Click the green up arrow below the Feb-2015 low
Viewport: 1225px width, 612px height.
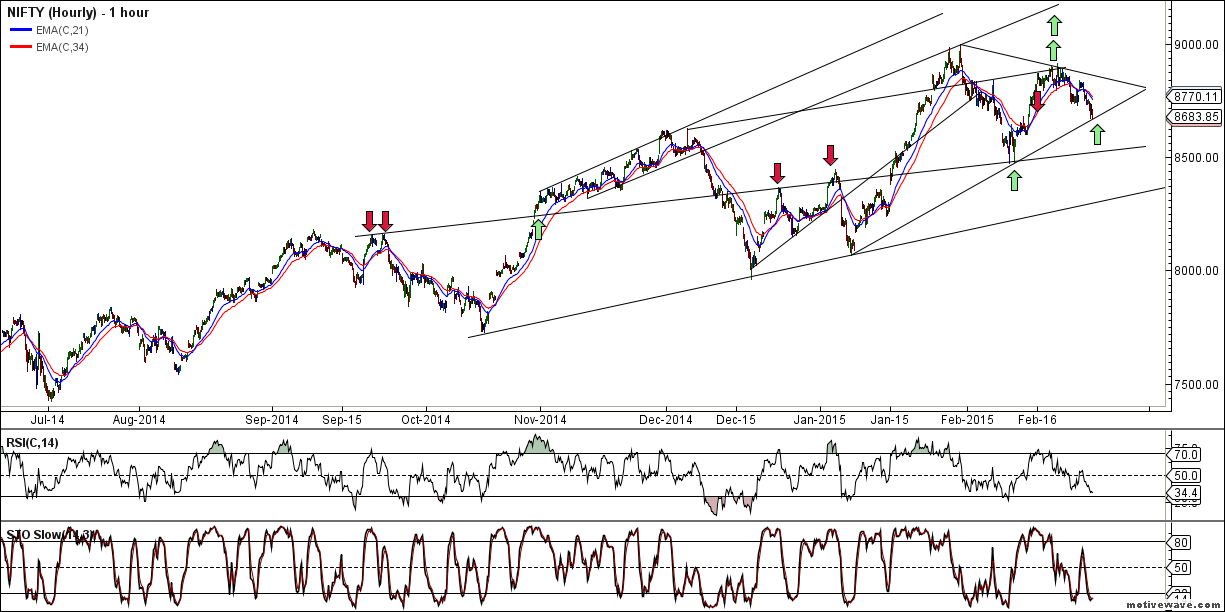click(1014, 180)
